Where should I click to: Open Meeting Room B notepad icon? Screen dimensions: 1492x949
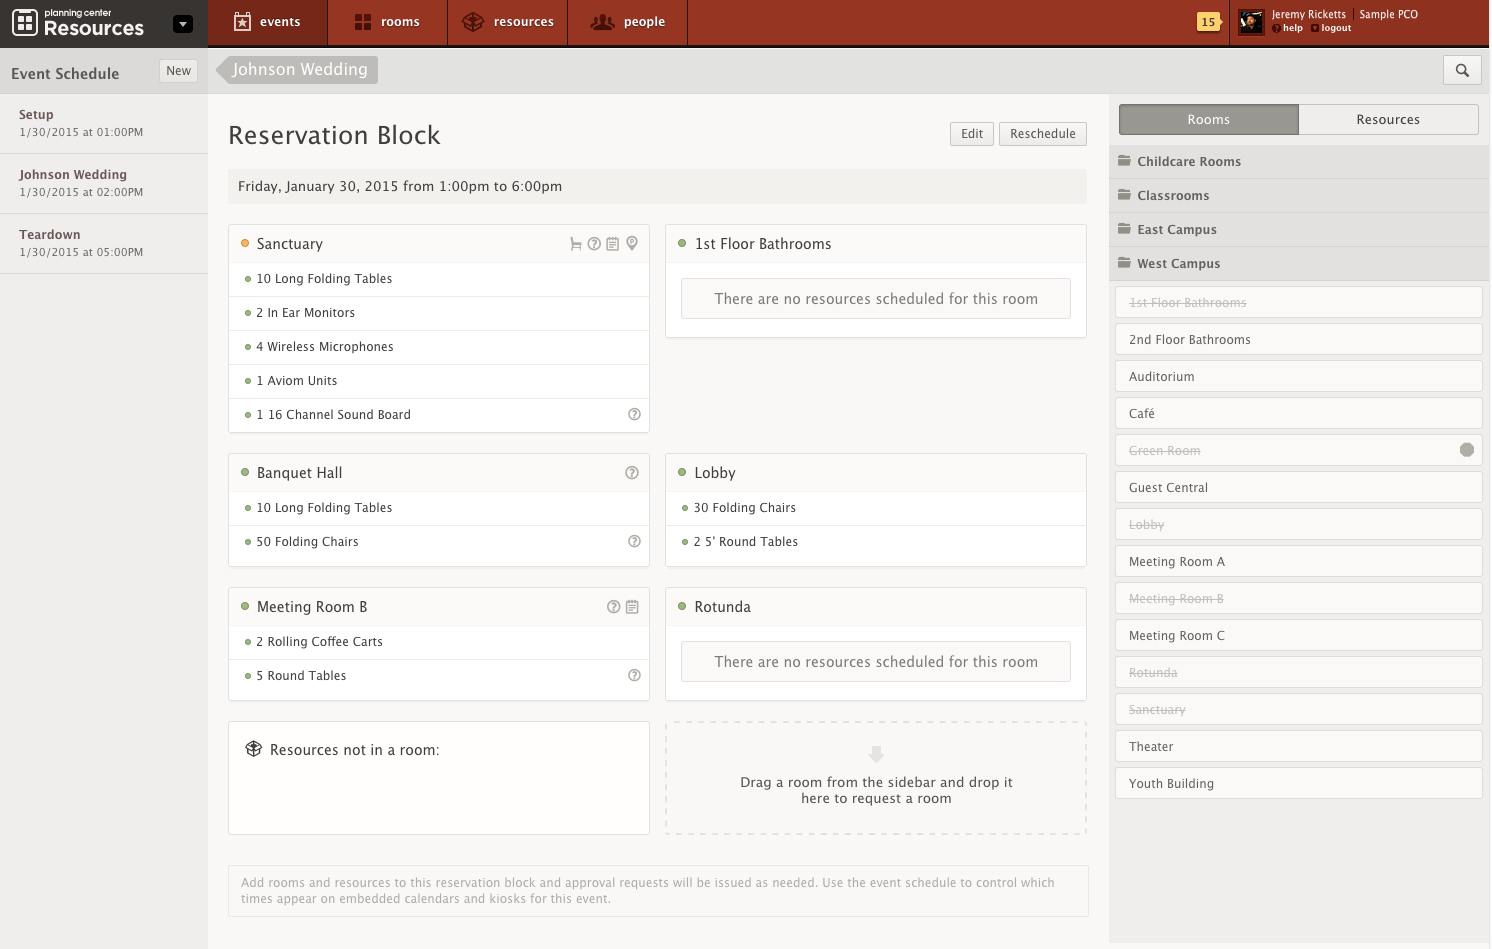click(x=632, y=607)
